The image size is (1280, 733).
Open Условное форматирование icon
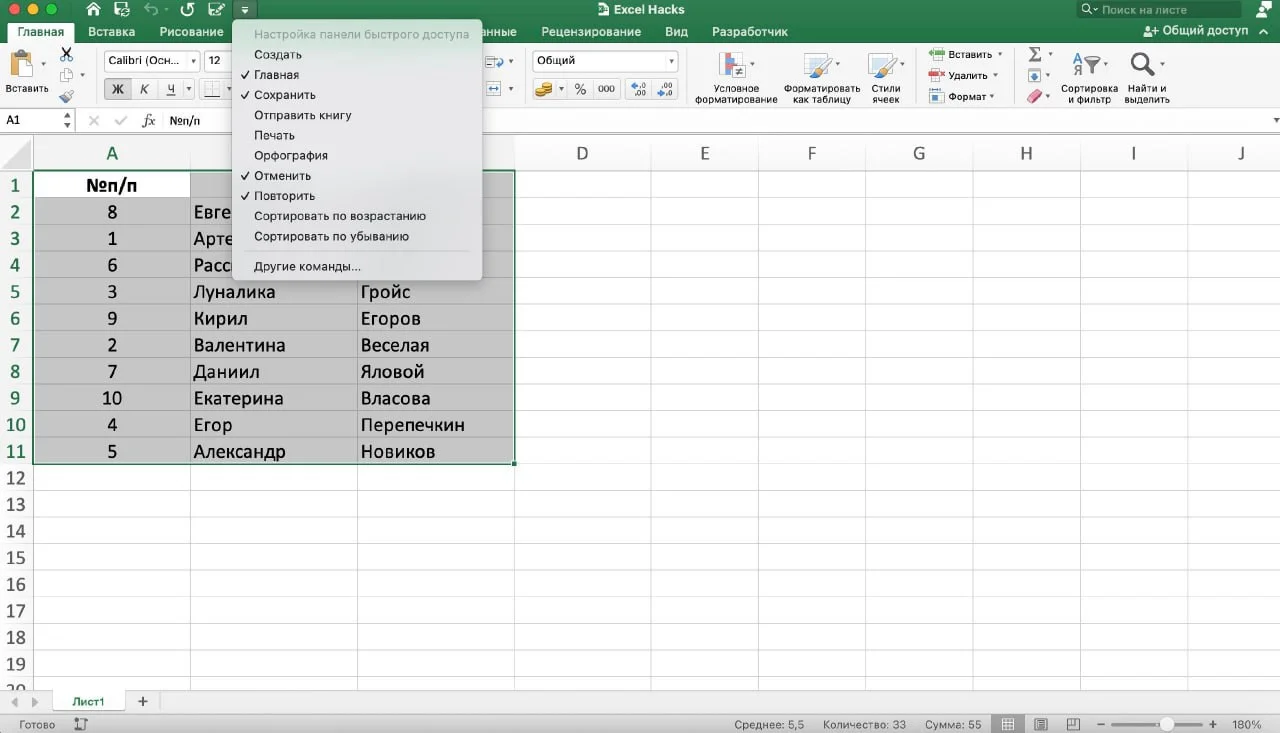(736, 78)
